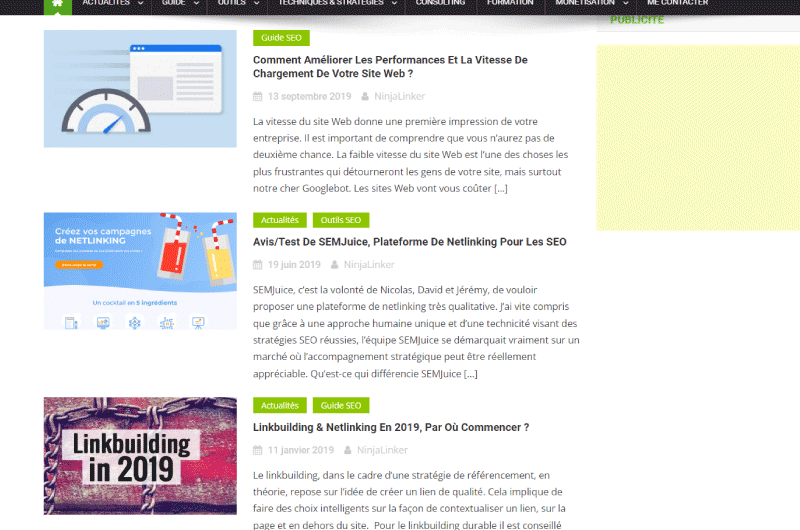Expand the MONETISATION menu arrow

pyautogui.click(x=626, y=4)
